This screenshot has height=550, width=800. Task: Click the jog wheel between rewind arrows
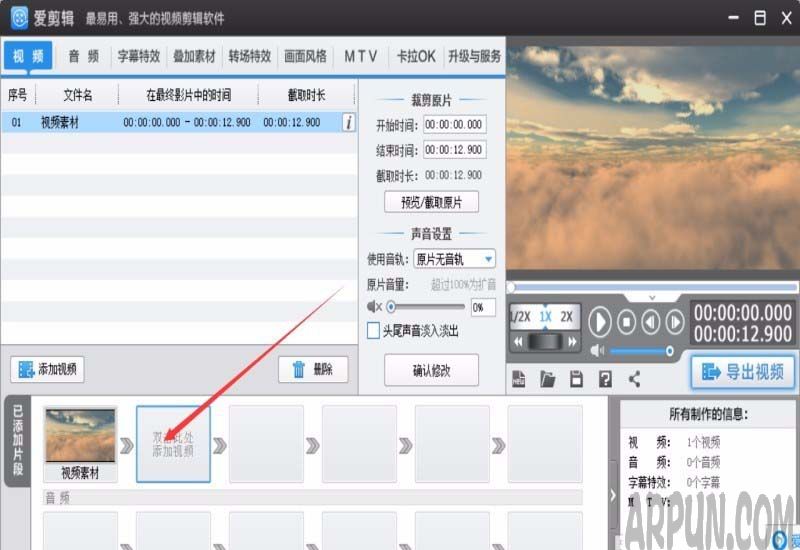545,342
